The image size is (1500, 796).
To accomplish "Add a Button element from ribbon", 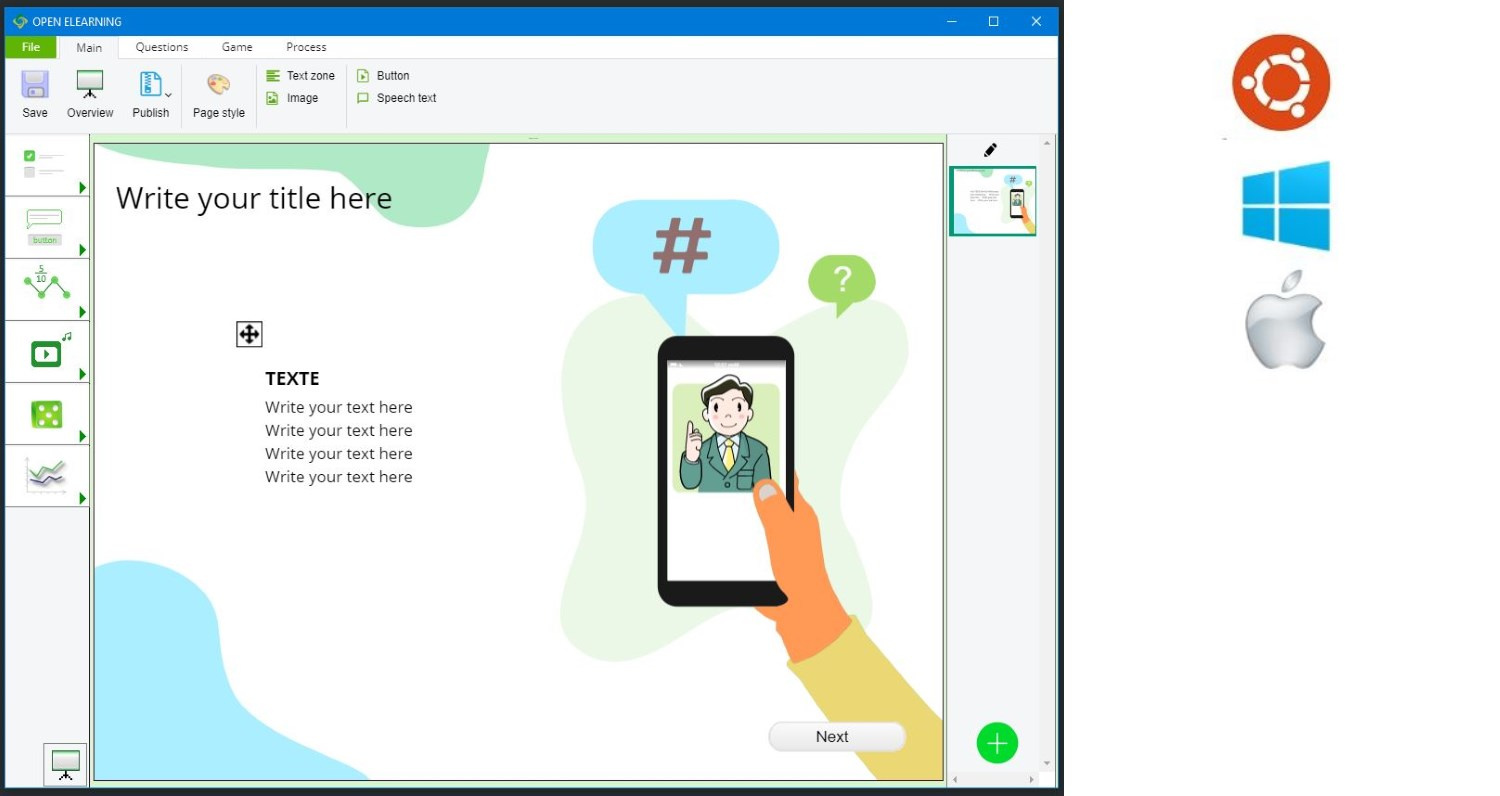I will point(384,76).
